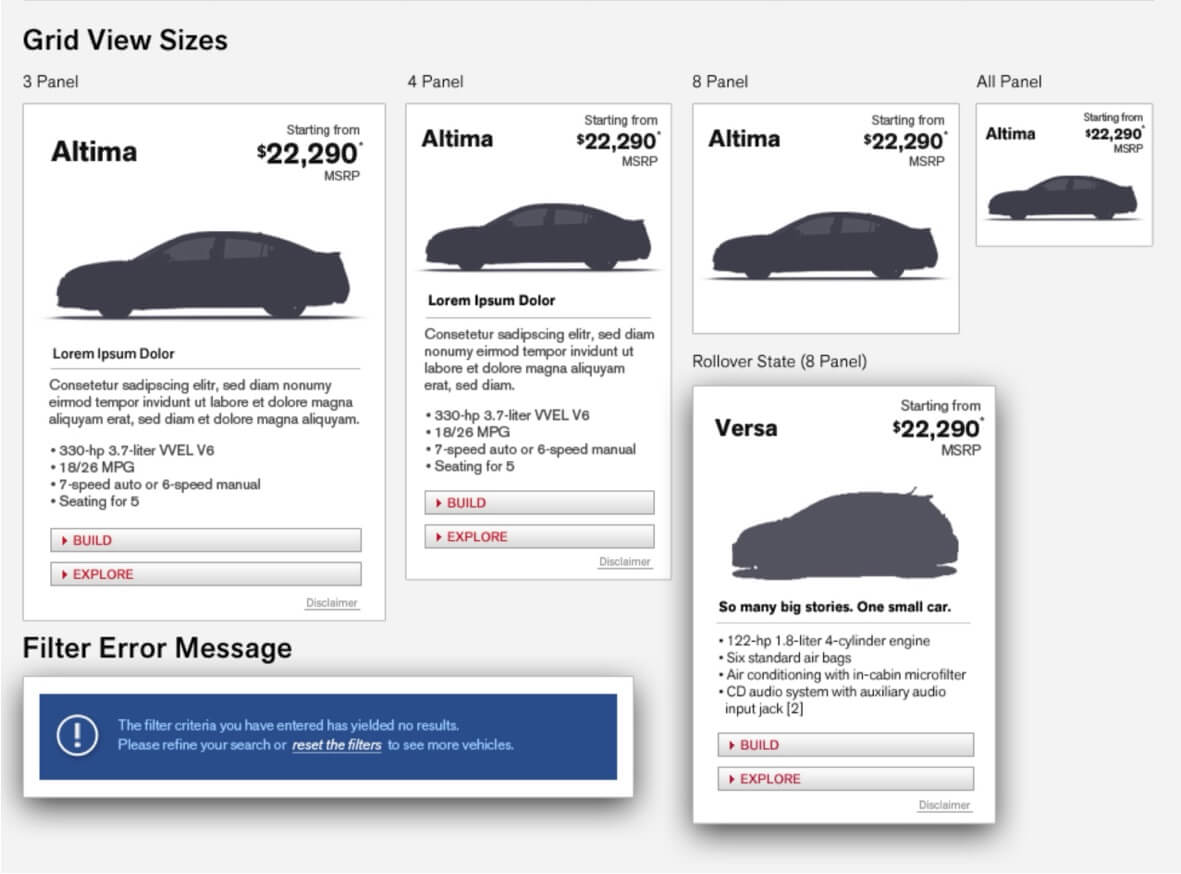Click 'So many big stories. One small car.'
Screen dimensions: 1181x874
pos(835,607)
